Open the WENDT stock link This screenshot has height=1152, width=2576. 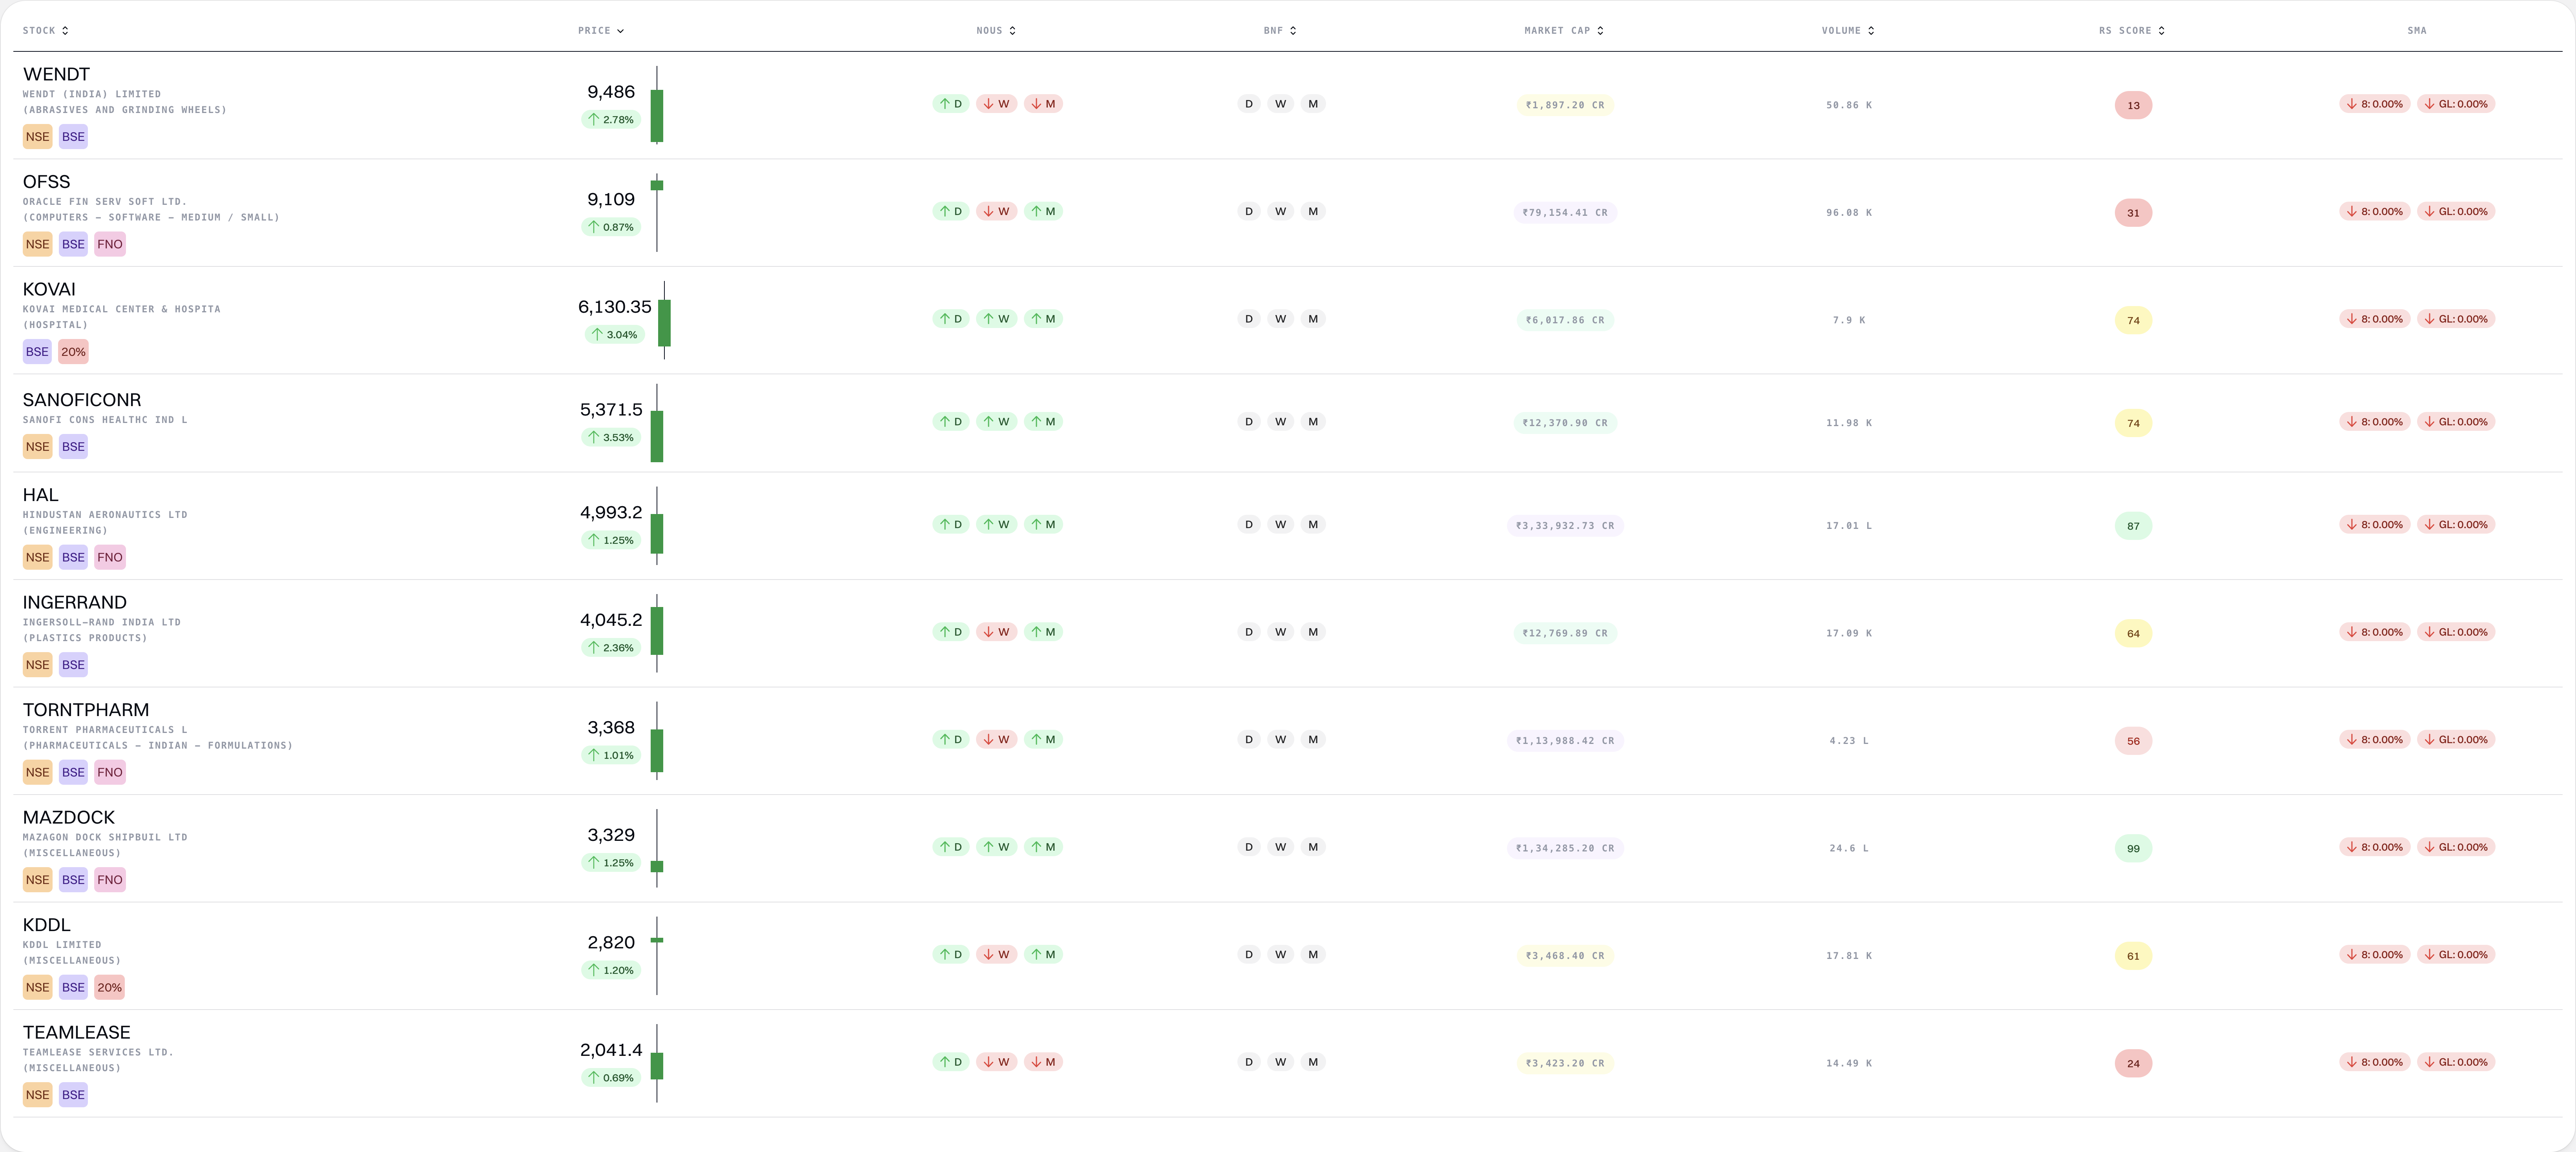click(56, 74)
